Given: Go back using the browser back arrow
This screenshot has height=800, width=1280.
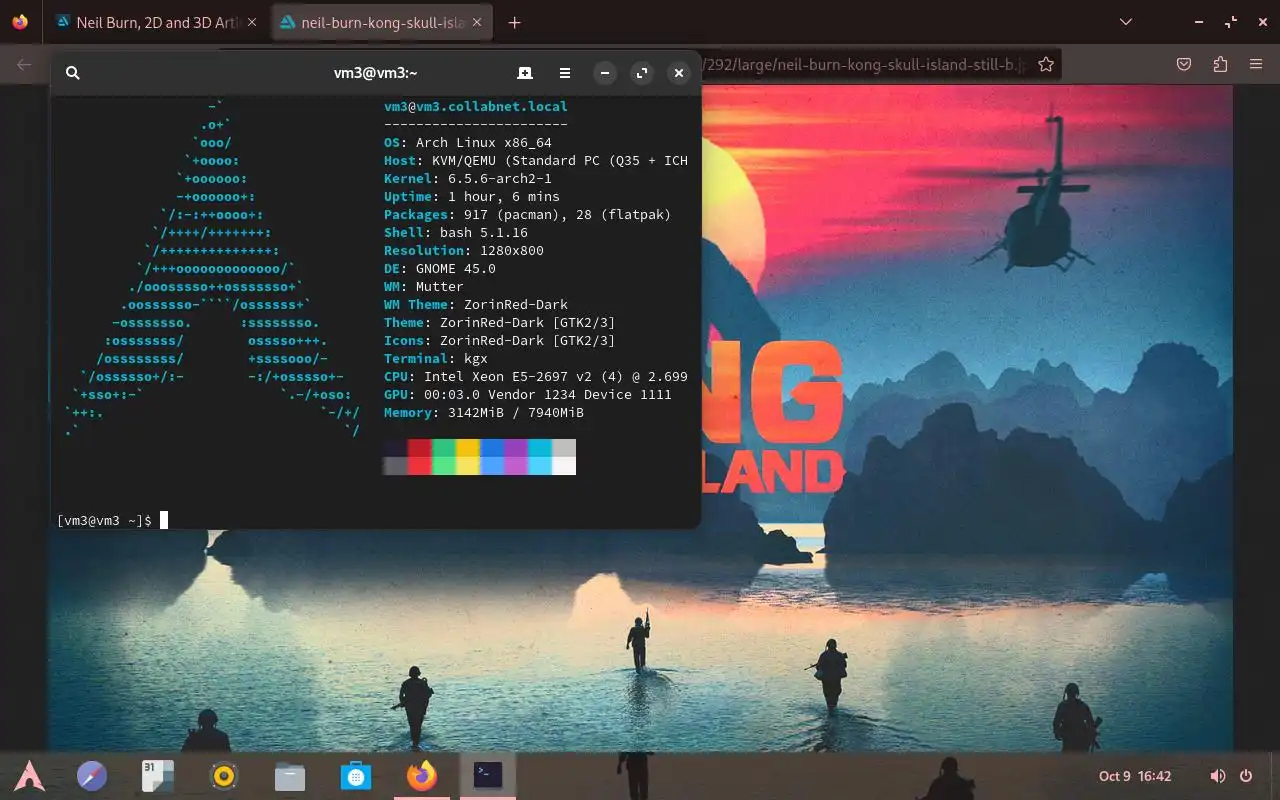Looking at the screenshot, I should tap(24, 64).
